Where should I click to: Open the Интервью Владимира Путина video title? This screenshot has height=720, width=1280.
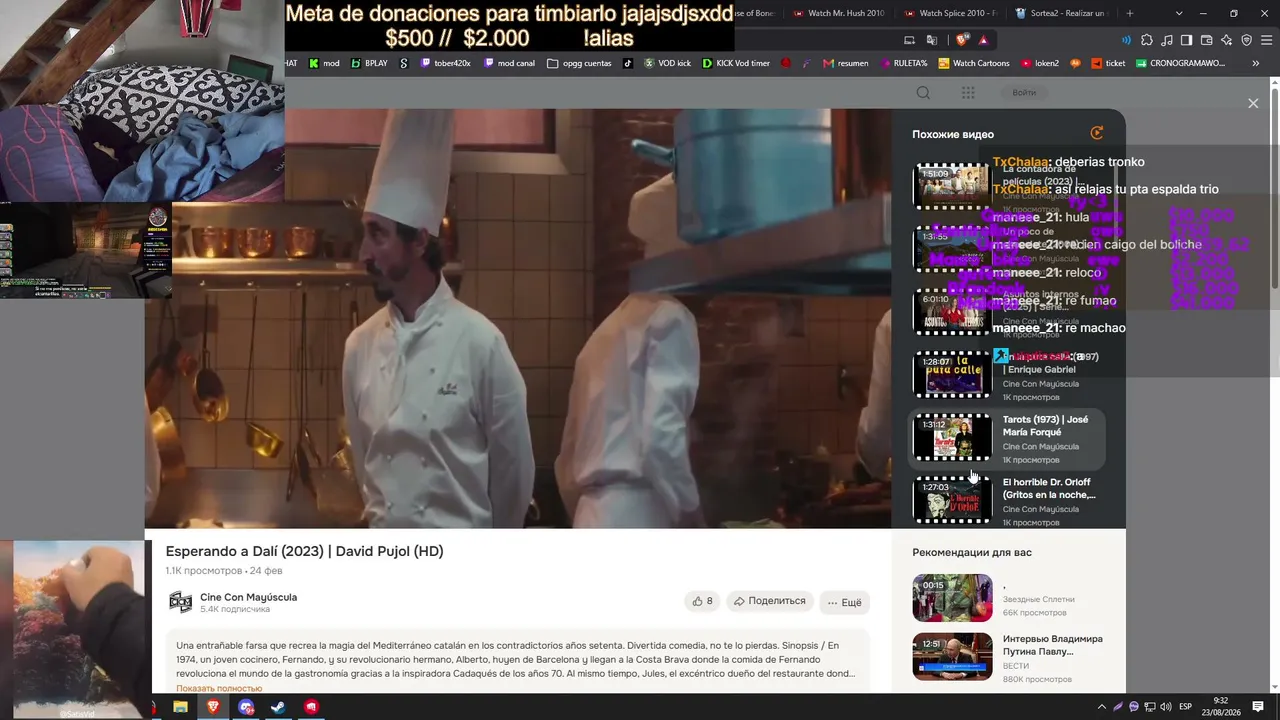1053,645
